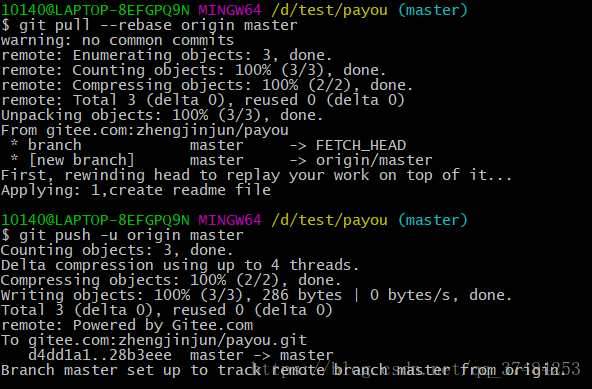Click 'remote: Compressing objects: 100% (2/2)' line

coord(207,85)
